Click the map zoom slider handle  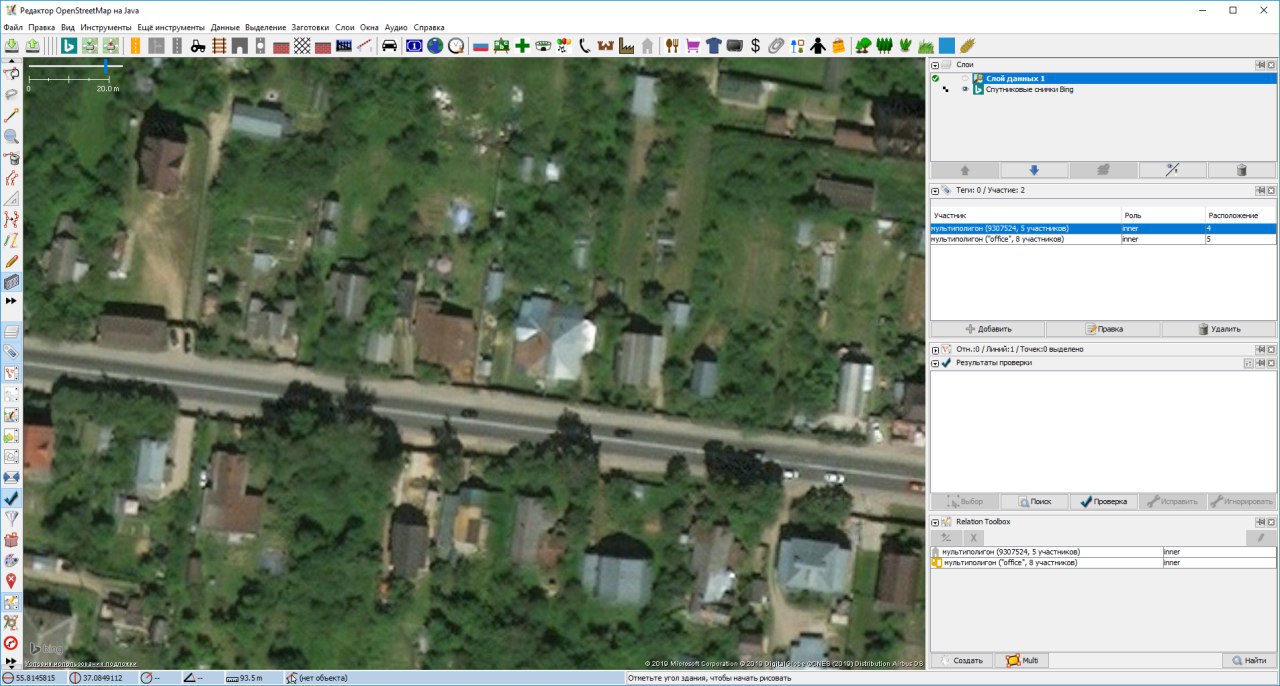(106, 66)
